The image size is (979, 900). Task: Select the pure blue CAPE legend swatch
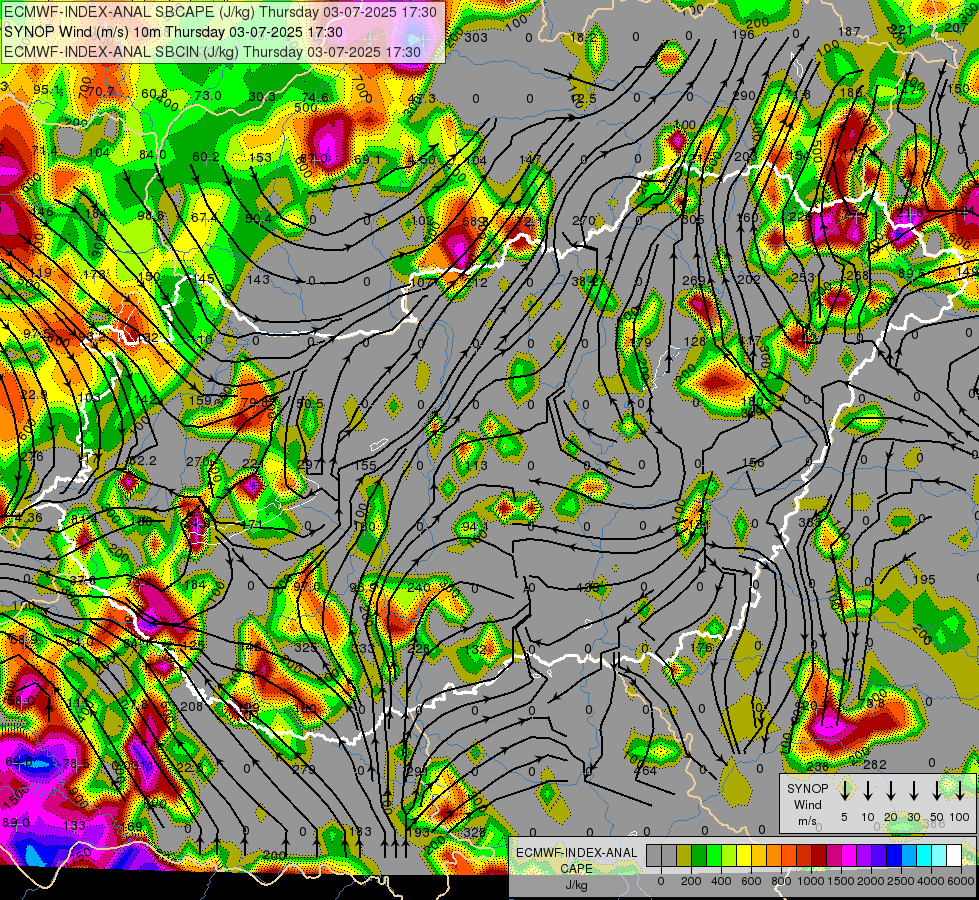[x=893, y=856]
